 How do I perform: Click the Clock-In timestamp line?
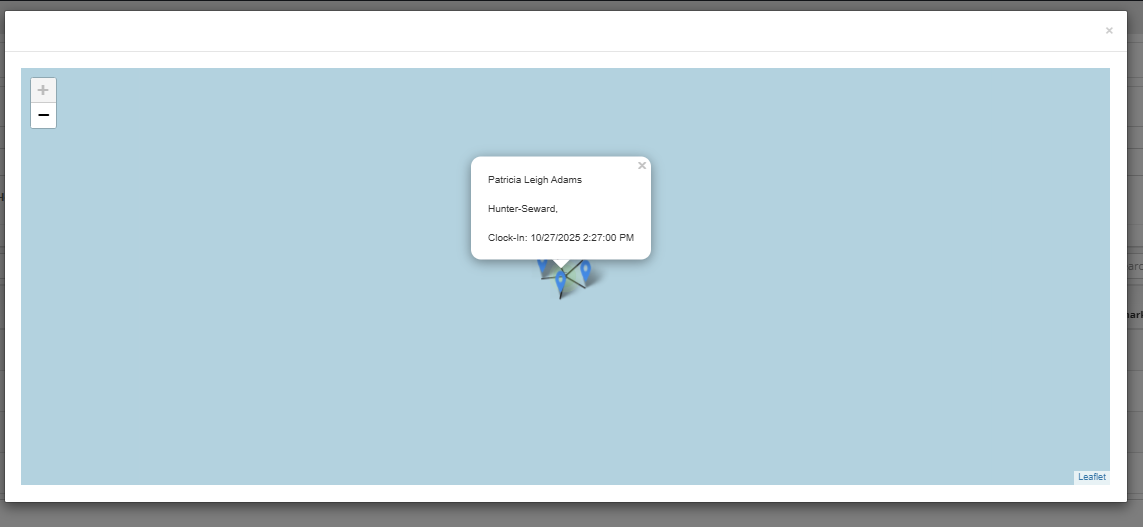[560, 237]
